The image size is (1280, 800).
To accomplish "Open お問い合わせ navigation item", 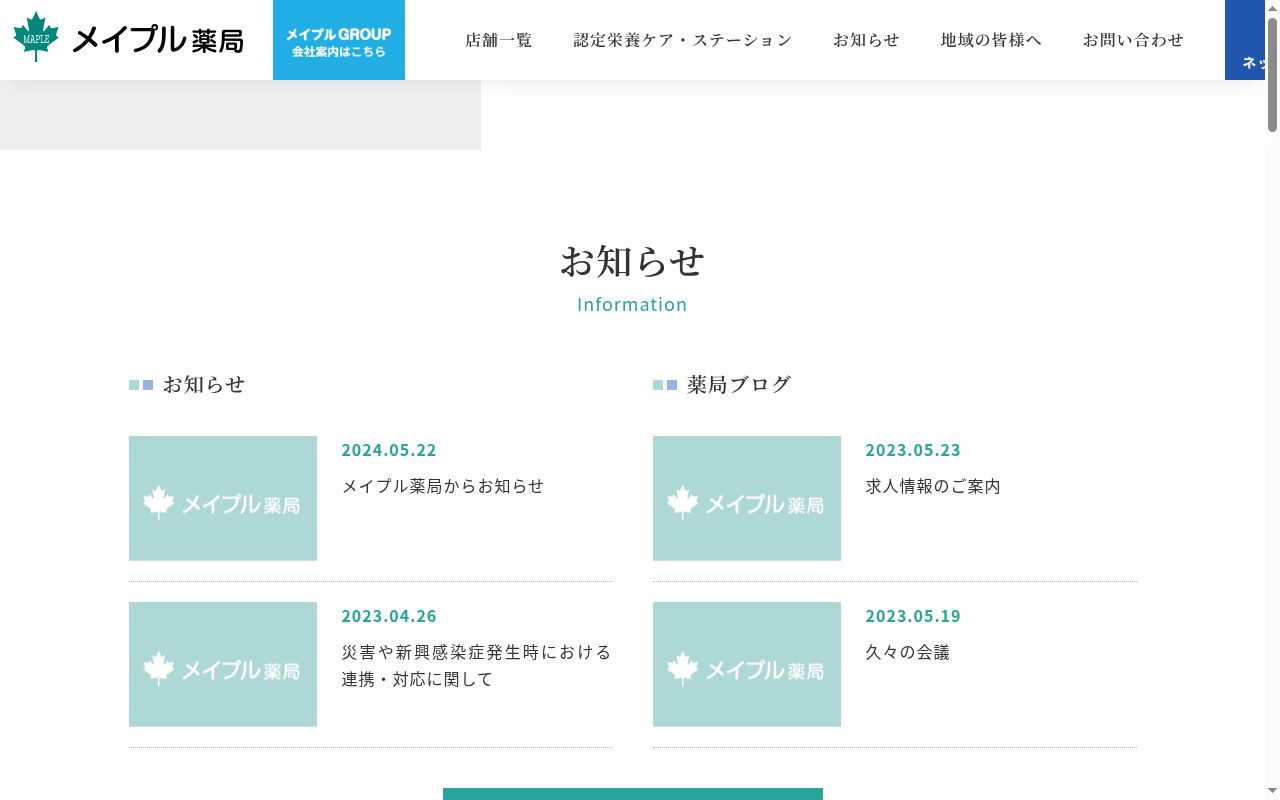I will pyautogui.click(x=1133, y=40).
